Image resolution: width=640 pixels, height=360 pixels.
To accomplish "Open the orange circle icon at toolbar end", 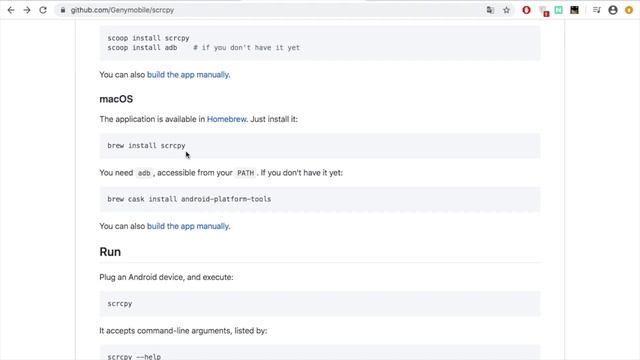I will coord(629,10).
